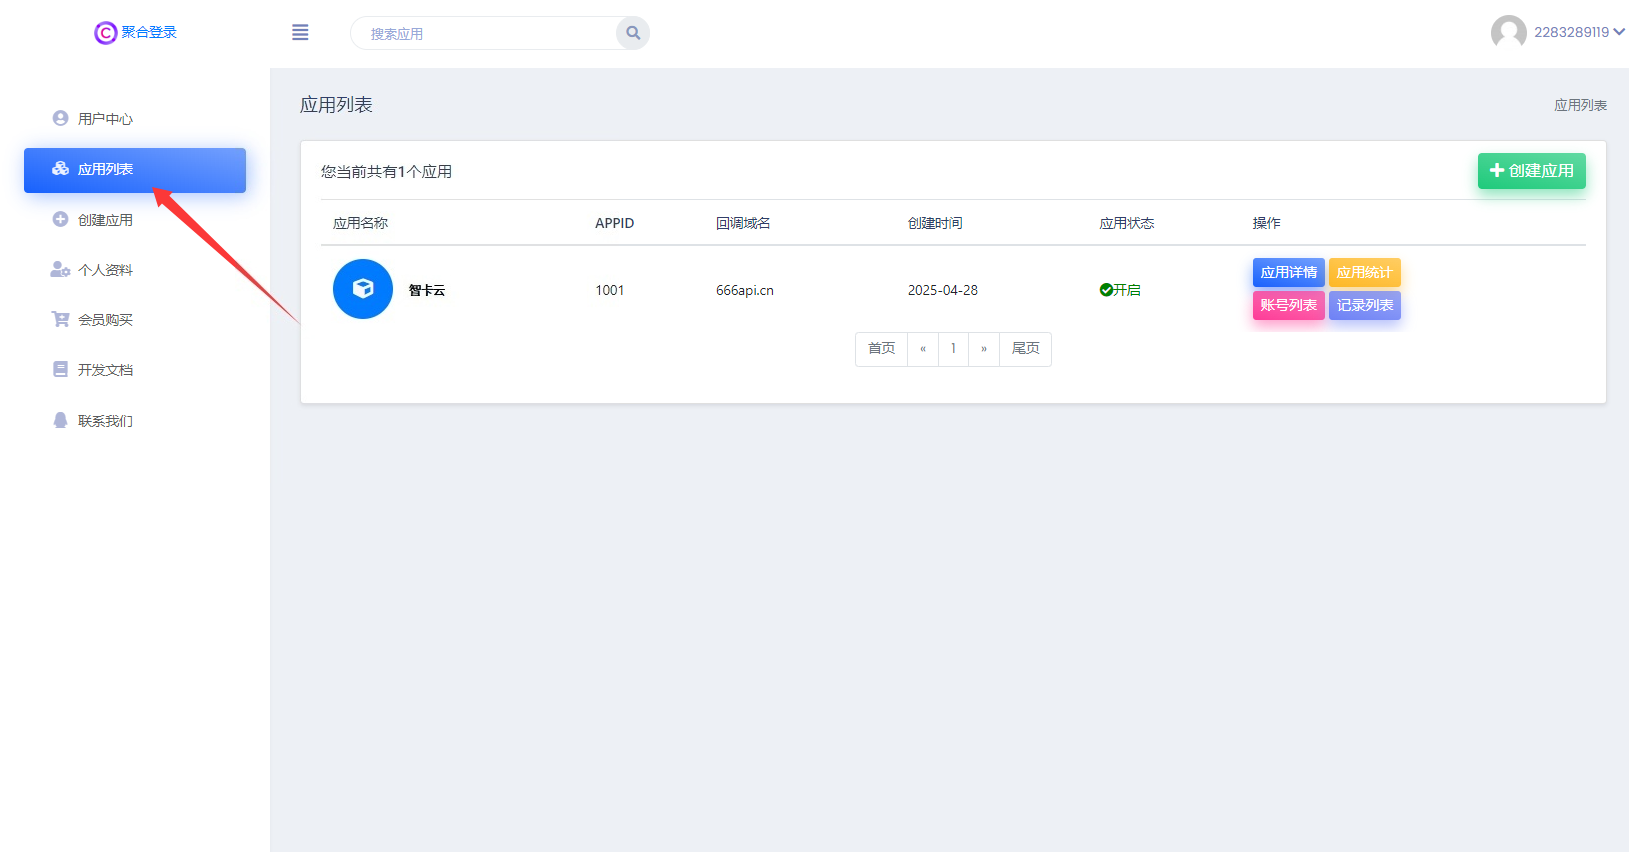Screen dimensions: 1629x852
Task: Click the blue 智卡云 app cube icon
Action: tap(363, 289)
